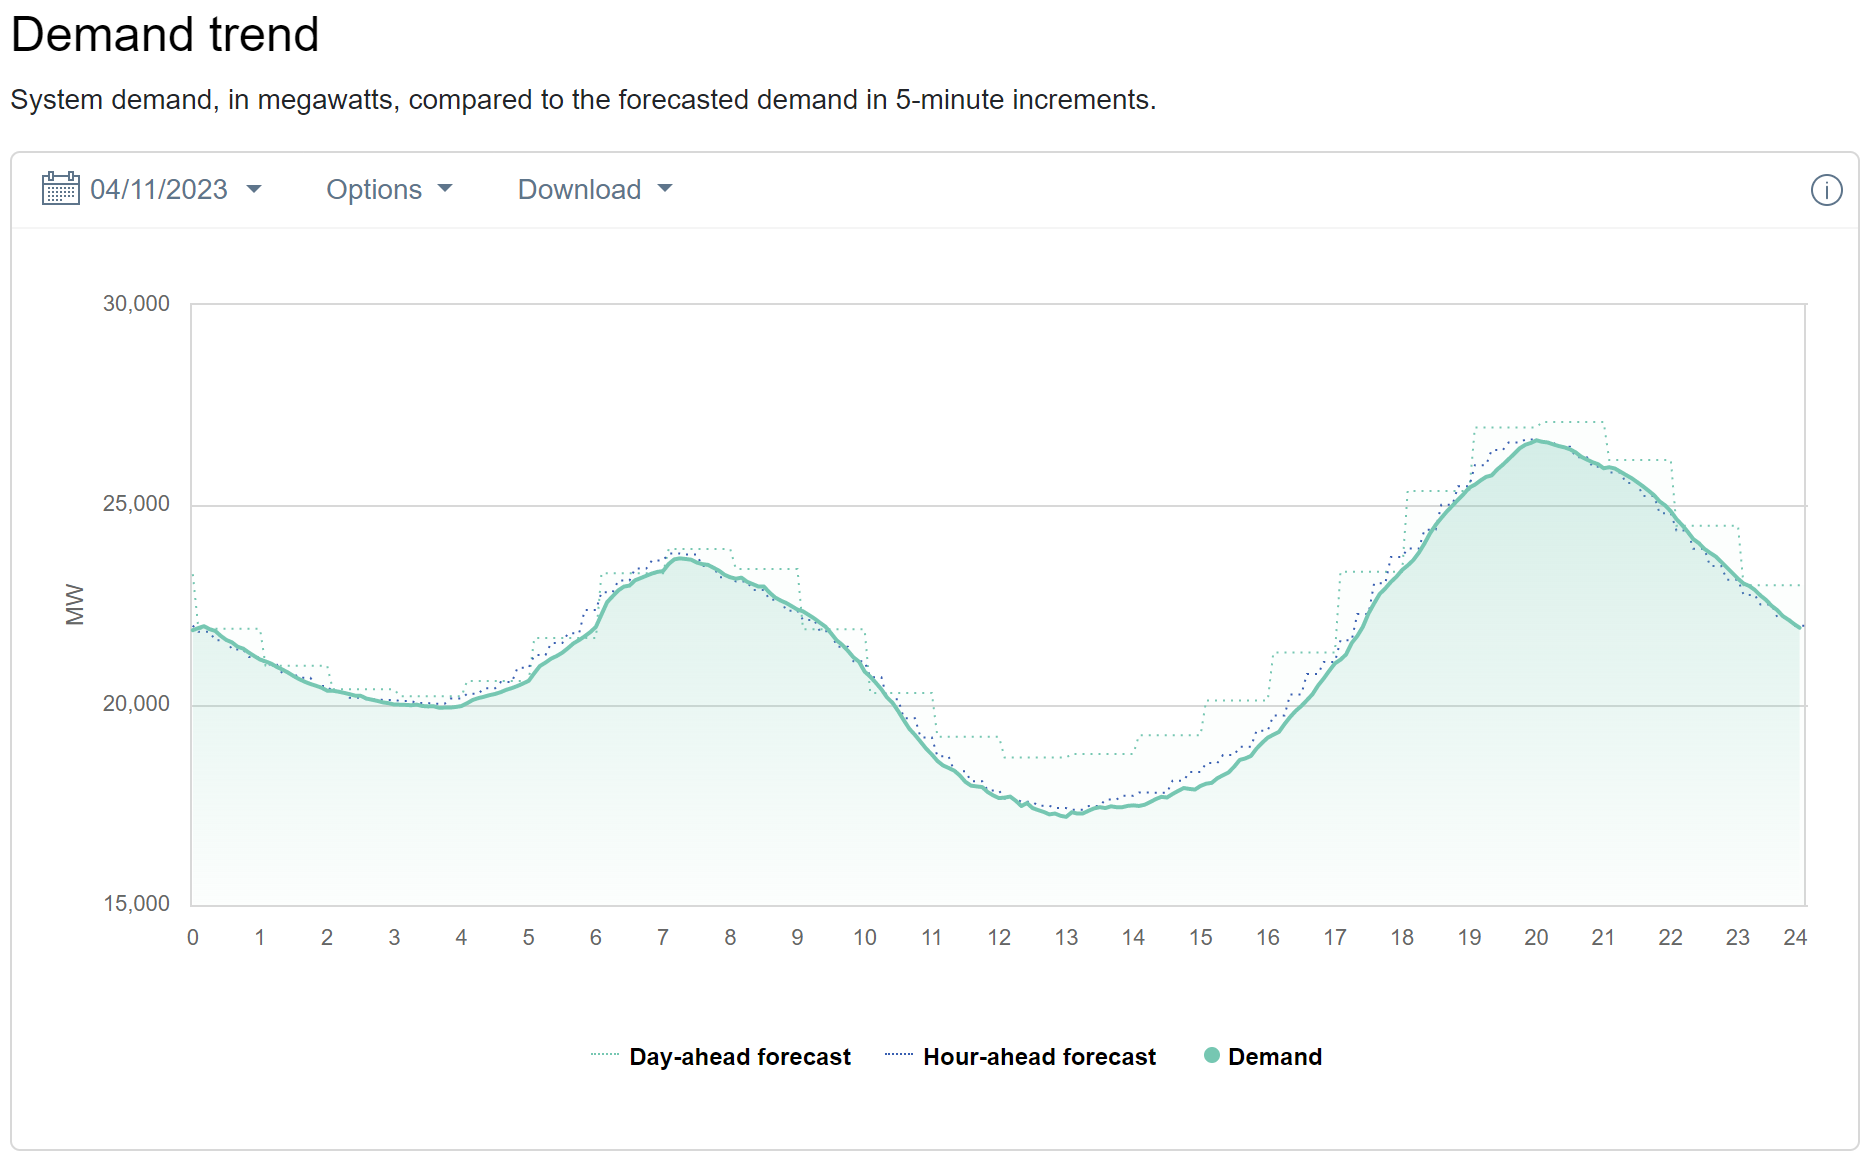The height and width of the screenshot is (1165, 1871).
Task: Toggle the Hour-ahead forecast series label
Action: pos(1039,1057)
